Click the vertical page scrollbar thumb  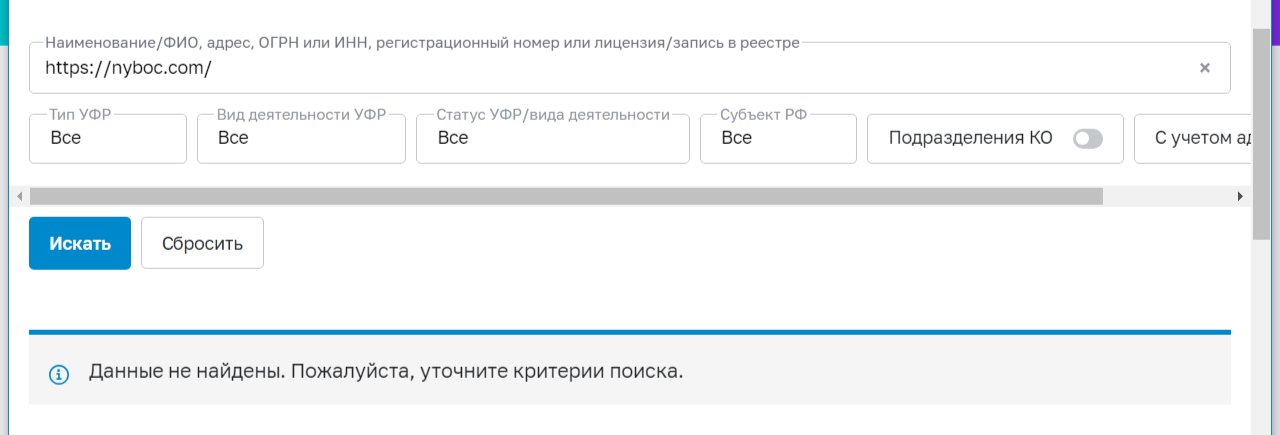pos(1261,130)
